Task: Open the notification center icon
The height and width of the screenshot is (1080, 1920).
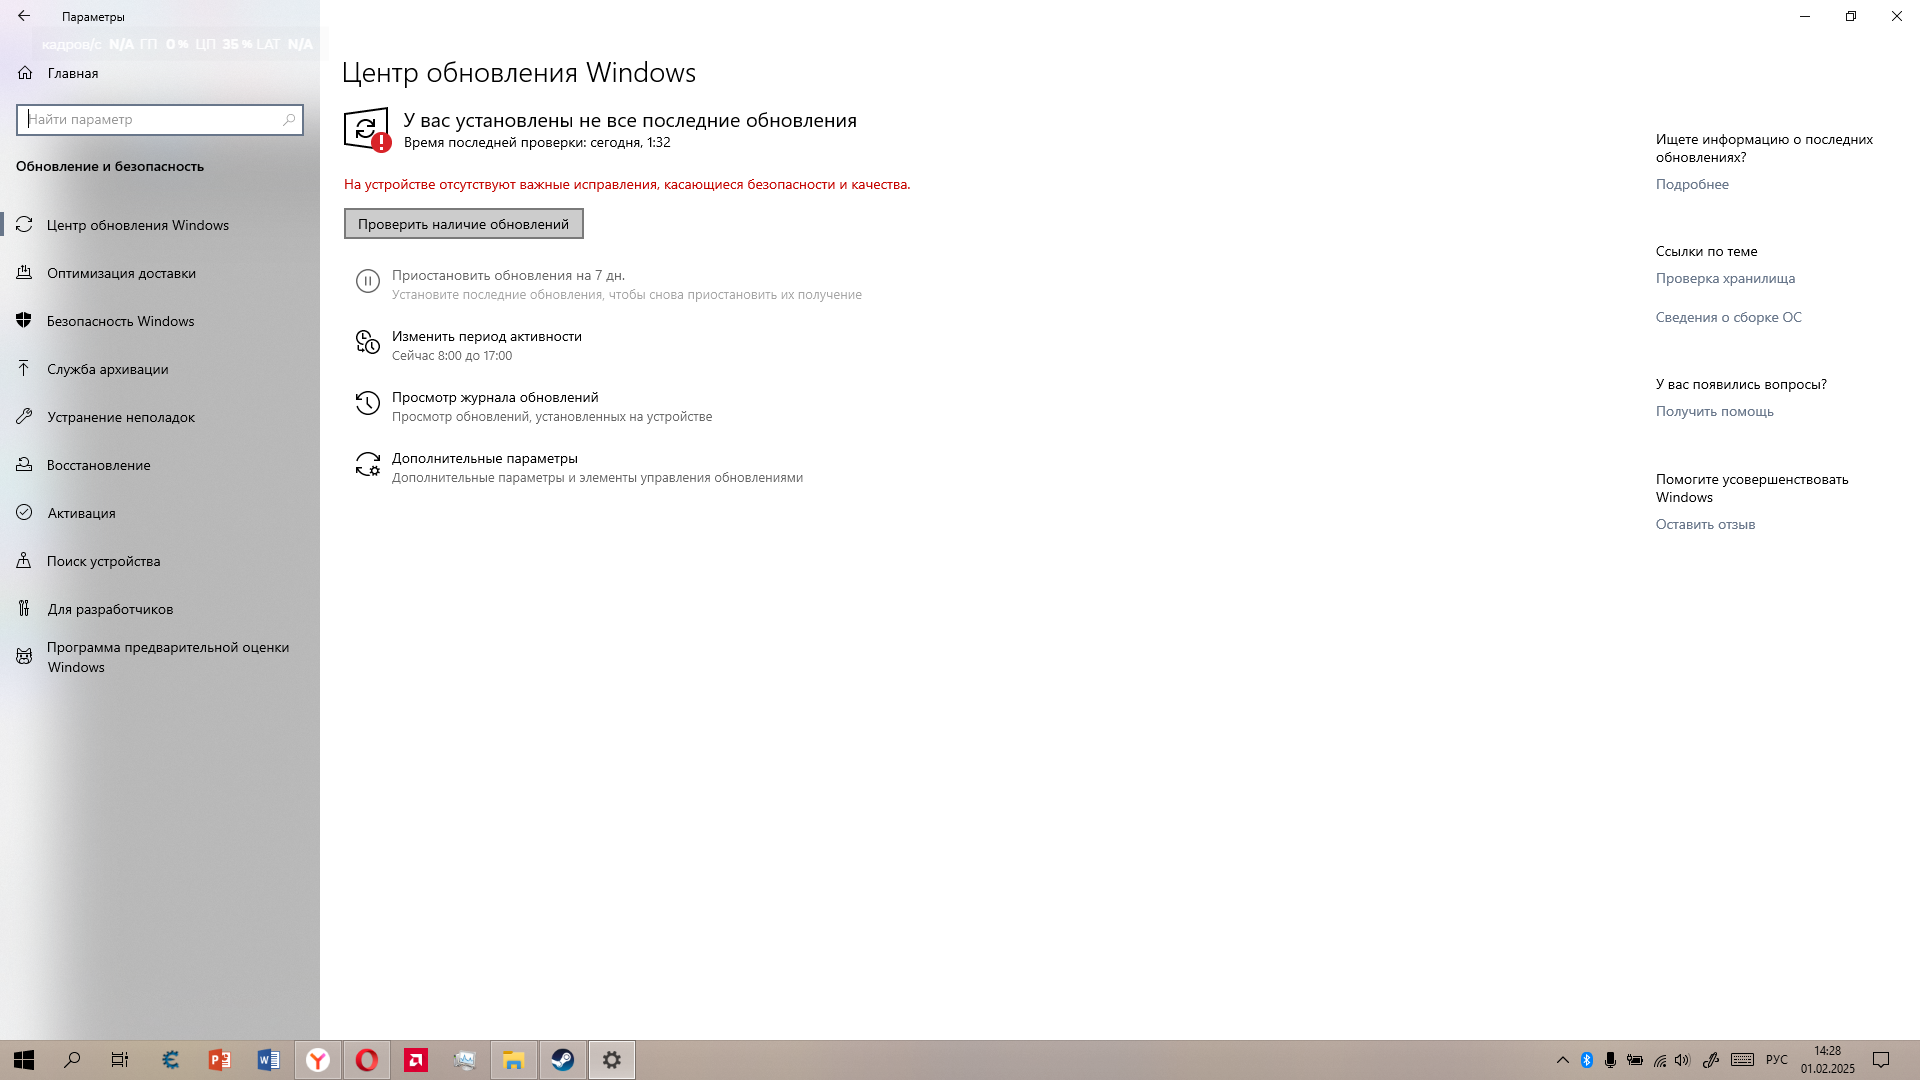Action: tap(1881, 1060)
